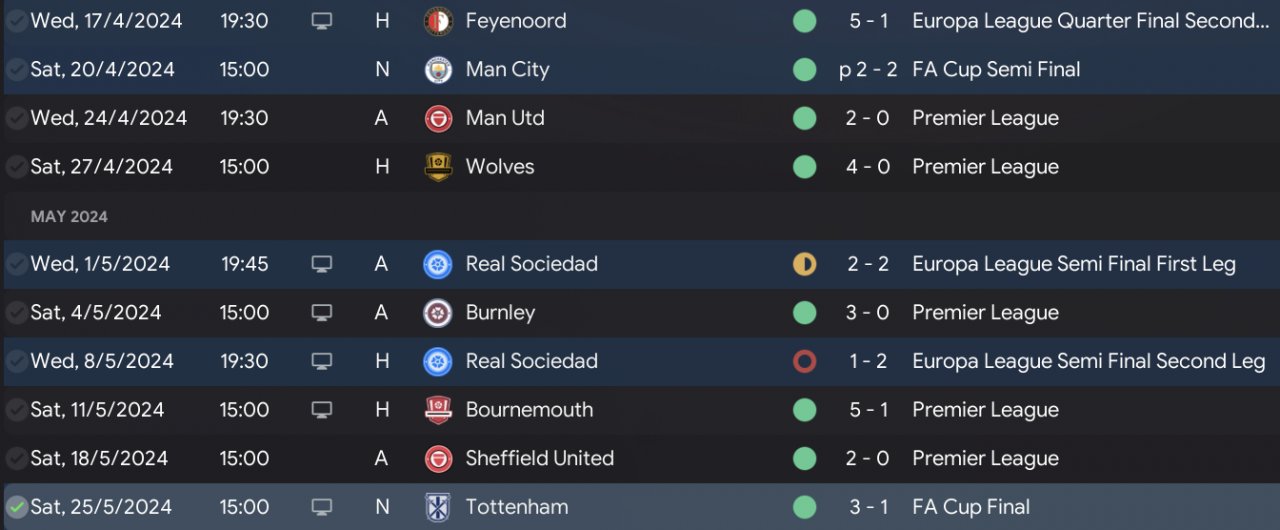Image resolution: width=1280 pixels, height=530 pixels.
Task: Open the Bournemouth team link
Action: coord(529,410)
